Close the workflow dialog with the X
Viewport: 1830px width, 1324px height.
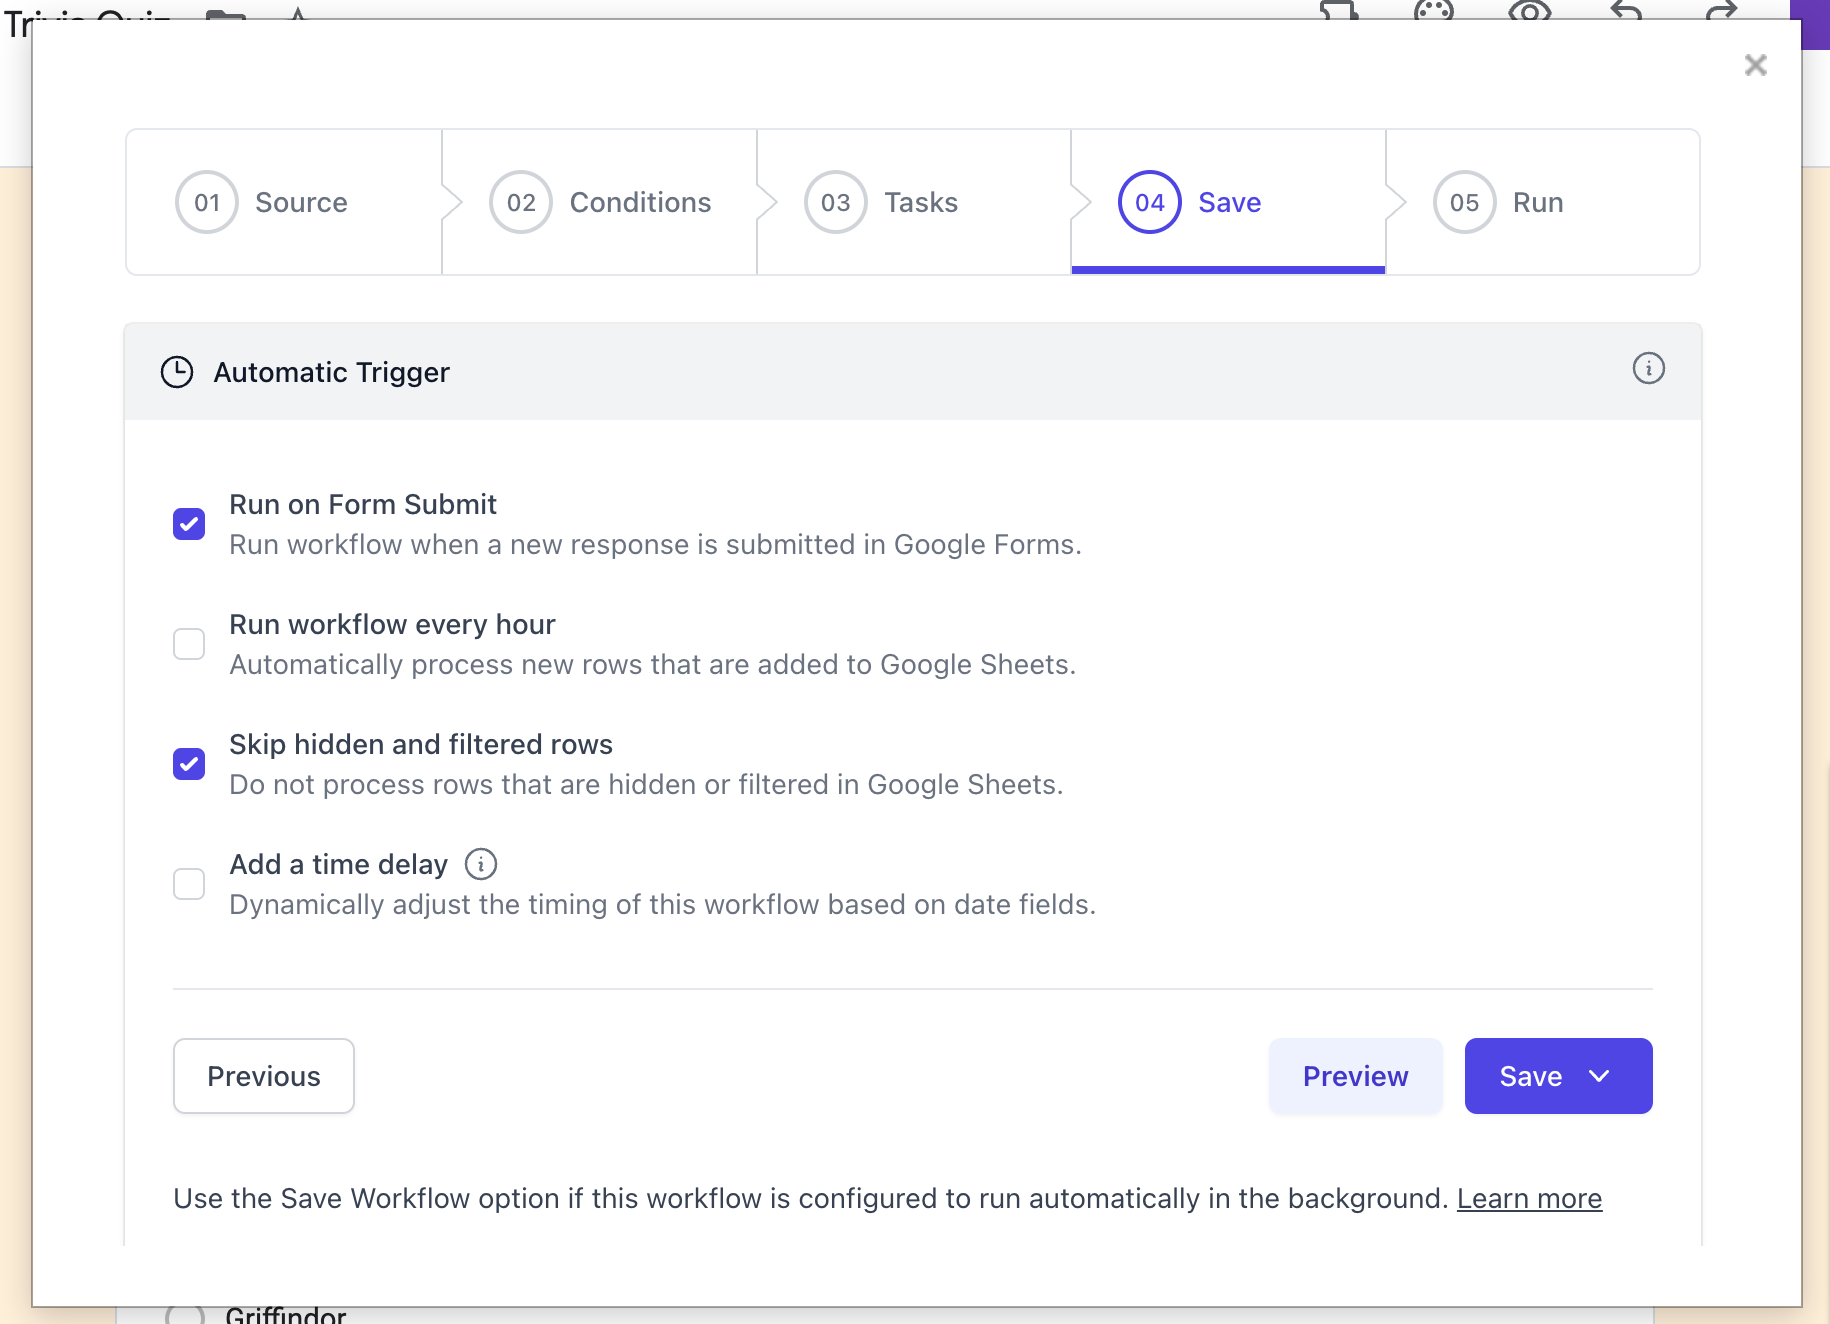tap(1755, 66)
